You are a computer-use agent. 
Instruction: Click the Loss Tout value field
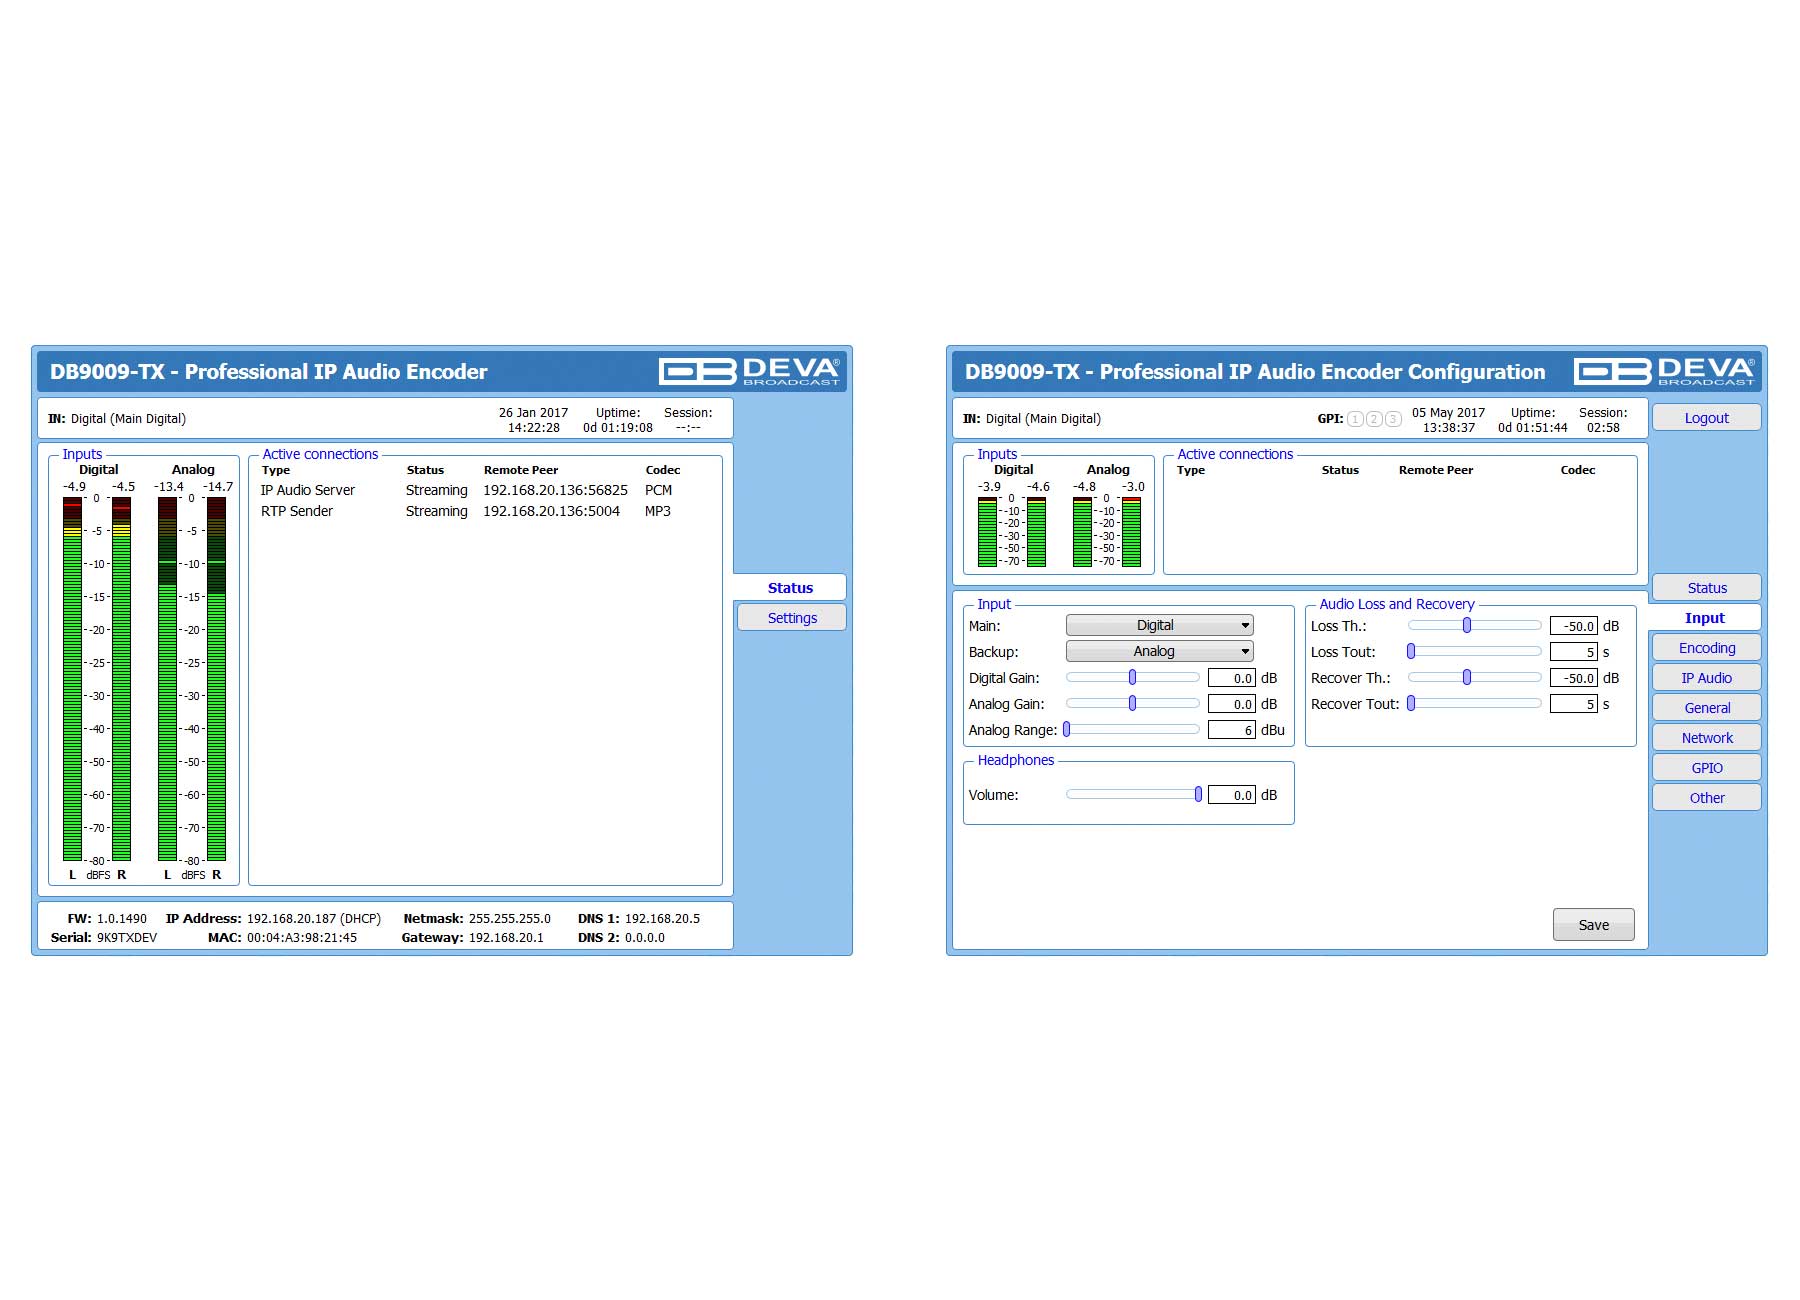coord(1574,652)
